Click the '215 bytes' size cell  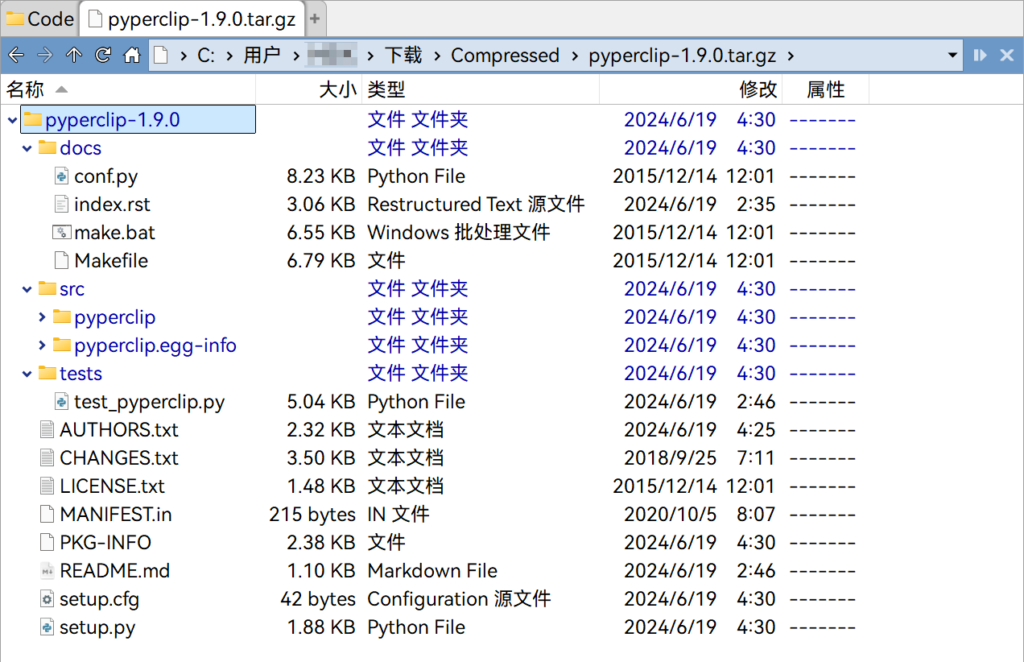point(312,514)
